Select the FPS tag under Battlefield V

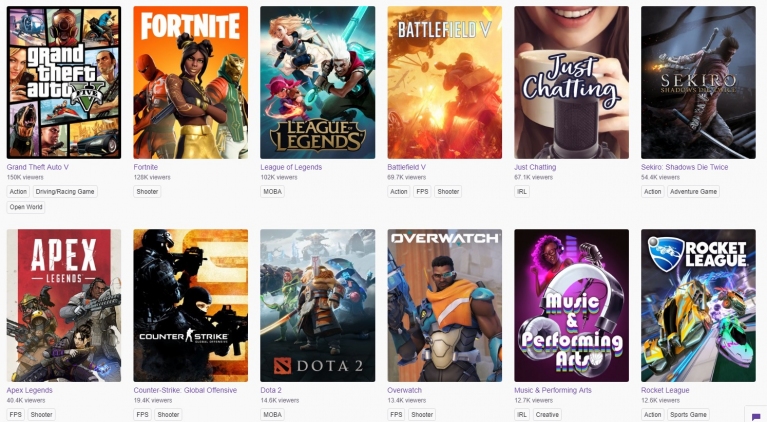click(x=422, y=192)
